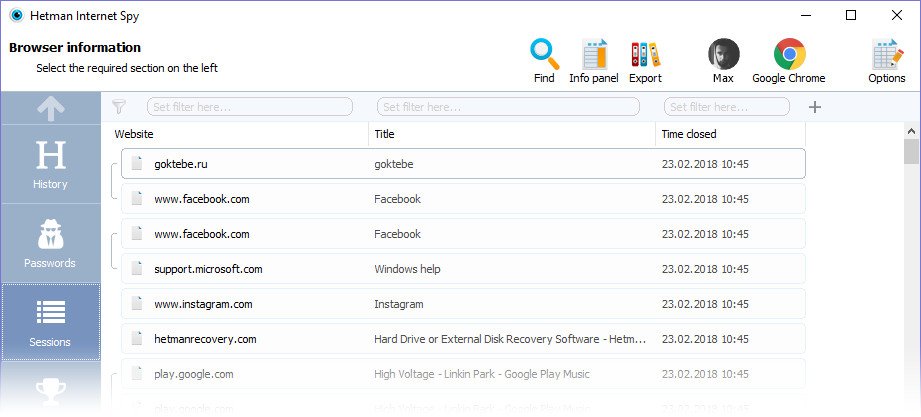This screenshot has width=921, height=417.
Task: Close the Hetman Internet Spy window
Action: point(897,16)
